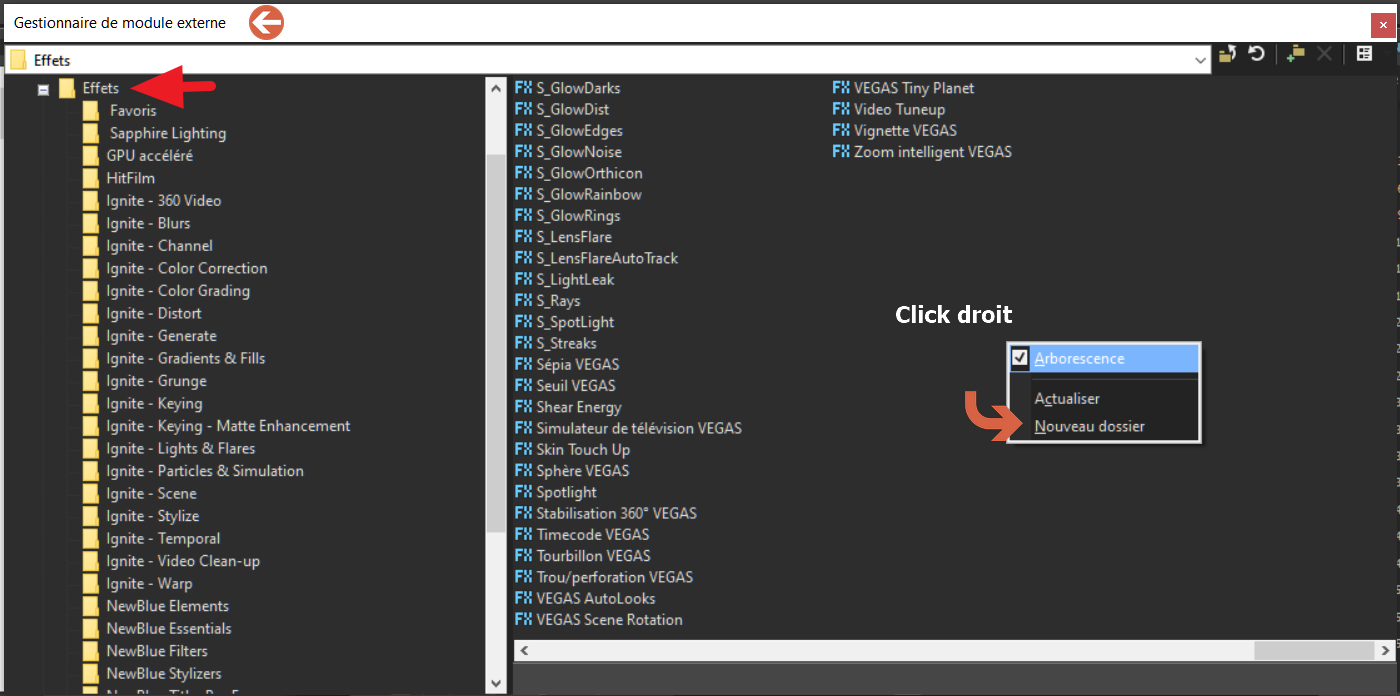Image resolution: width=1400 pixels, height=696 pixels.
Task: Collapse the Effets tree node
Action: 43,89
